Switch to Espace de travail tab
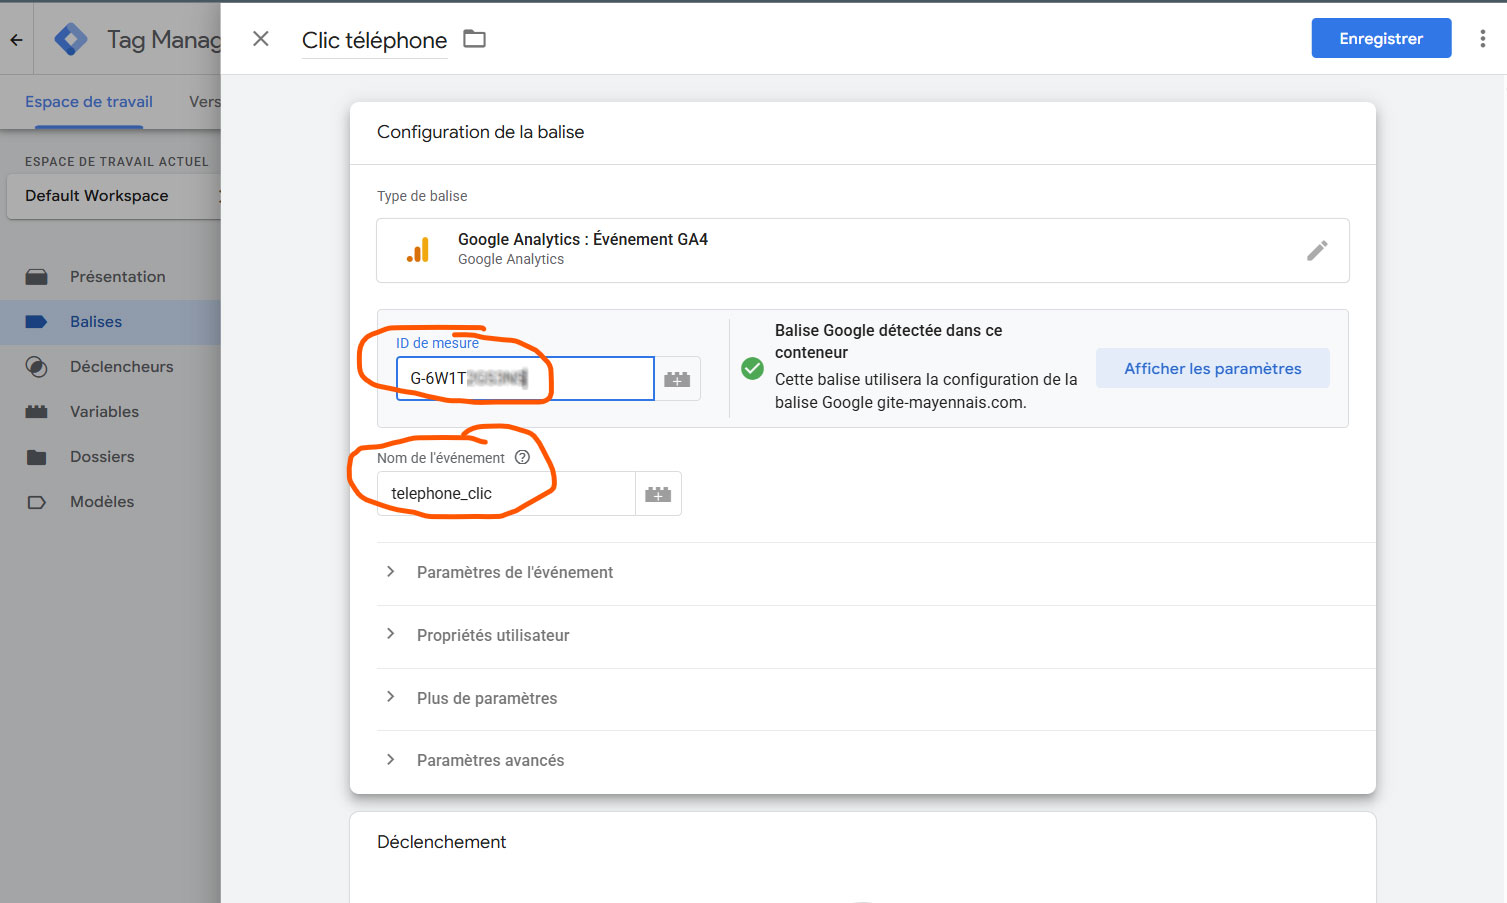Viewport: 1507px width, 903px height. (x=89, y=102)
